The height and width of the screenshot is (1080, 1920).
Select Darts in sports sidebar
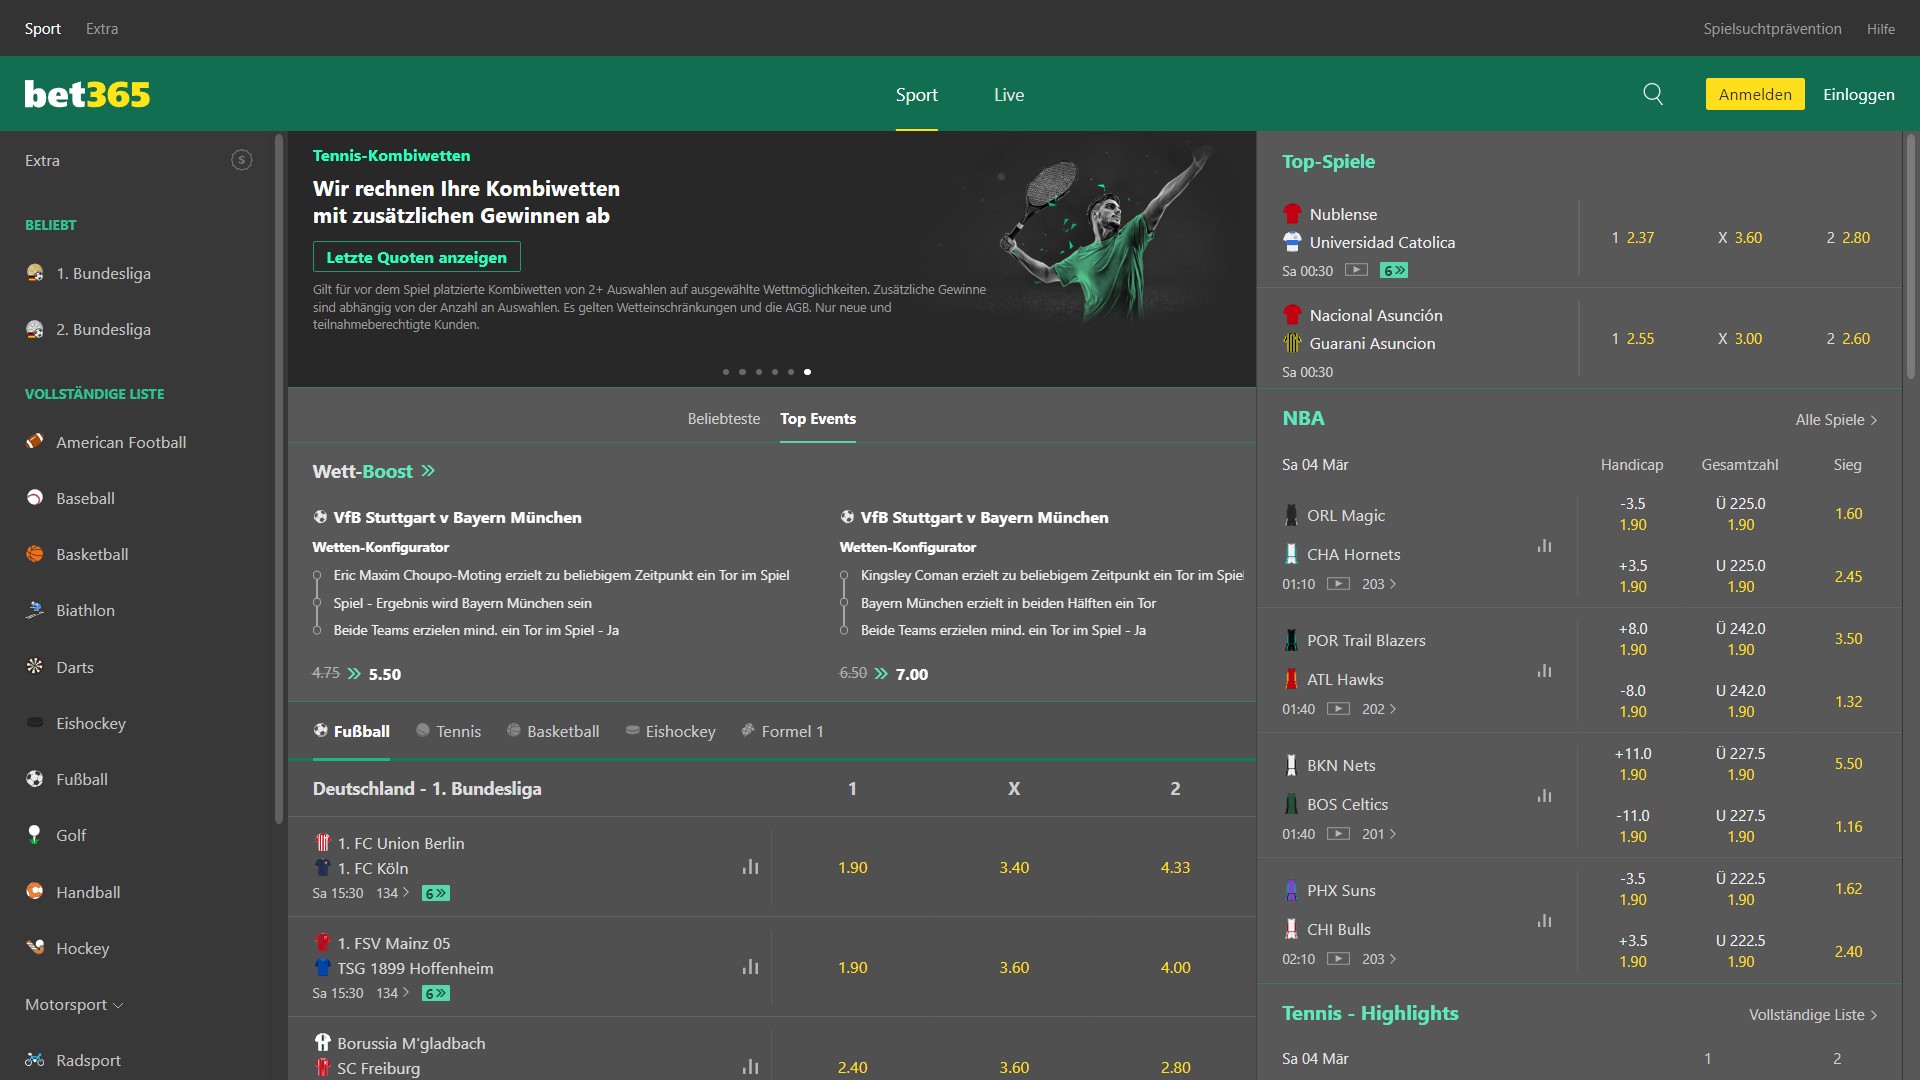tap(74, 667)
